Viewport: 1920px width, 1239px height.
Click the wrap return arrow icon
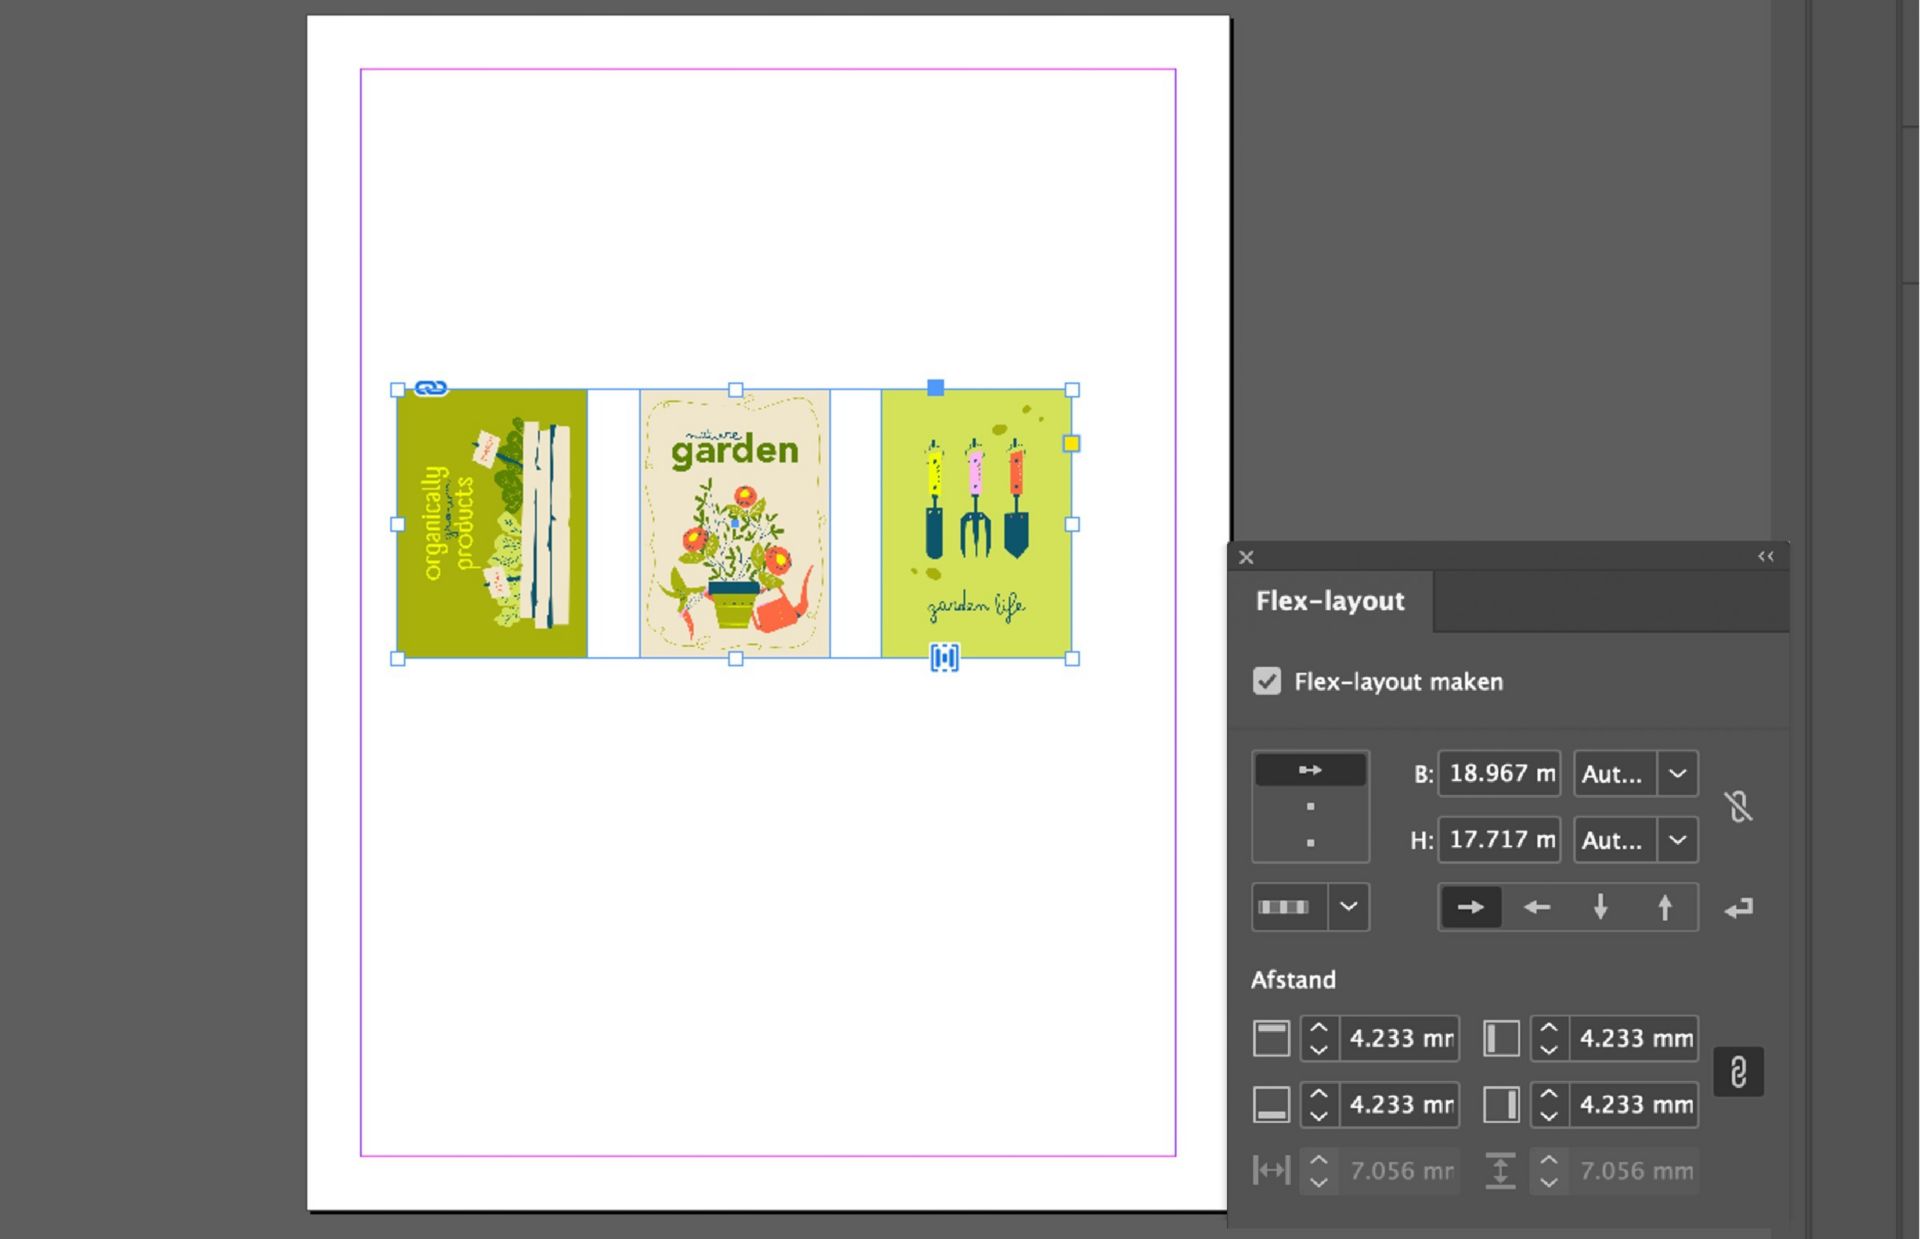click(1739, 907)
